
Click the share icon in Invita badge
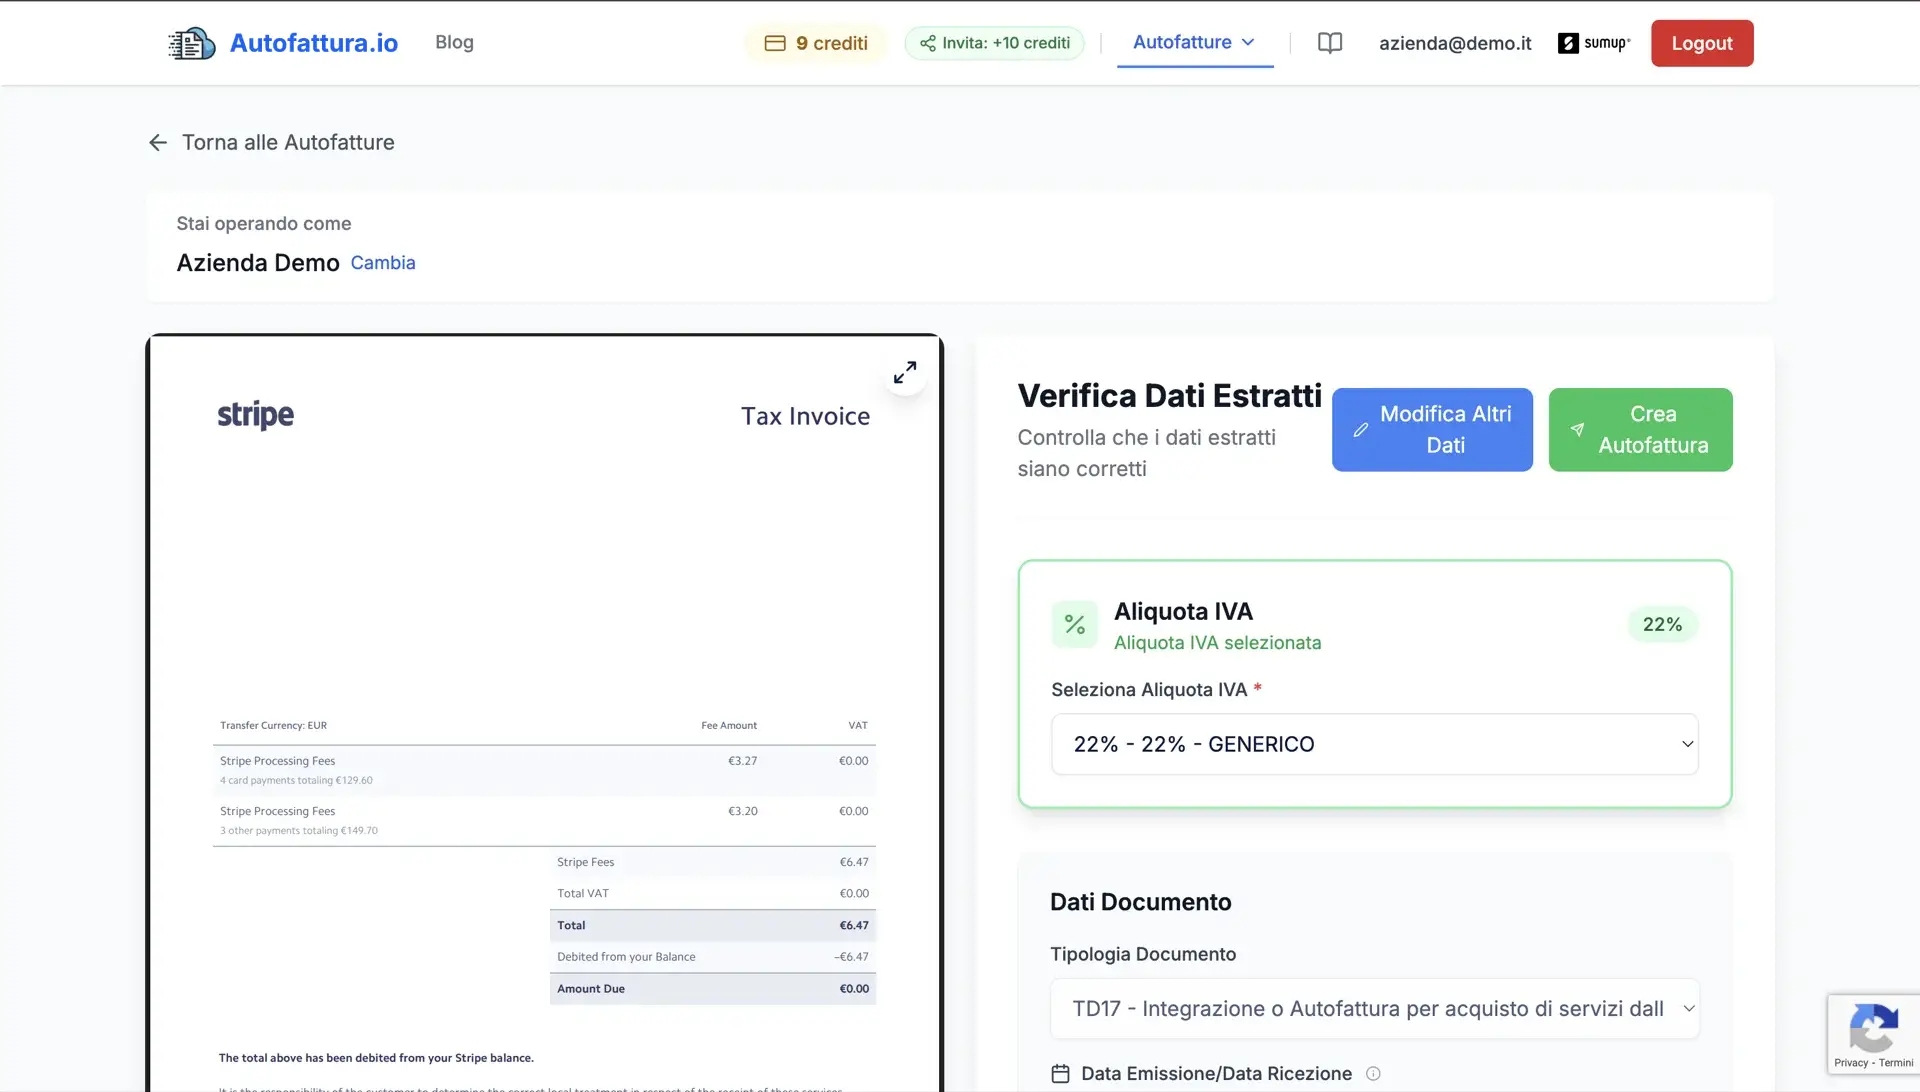pos(928,43)
